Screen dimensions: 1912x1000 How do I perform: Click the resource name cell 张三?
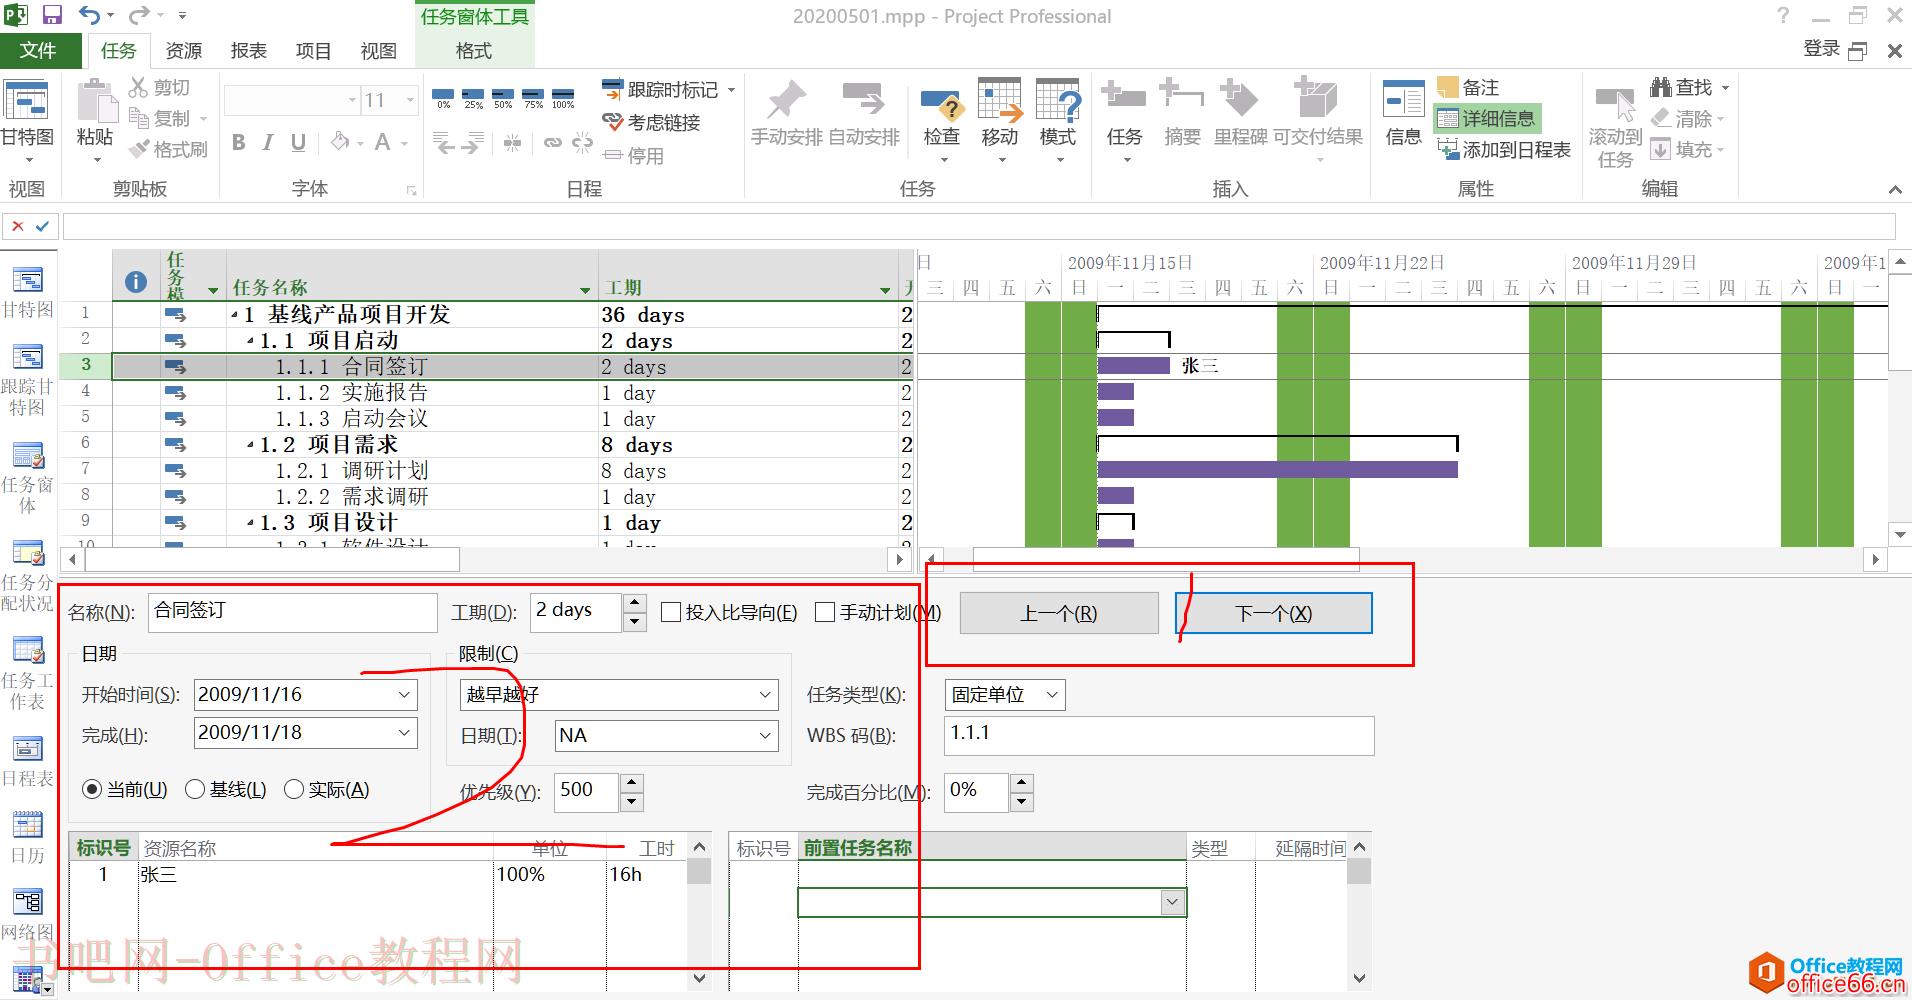(x=315, y=875)
